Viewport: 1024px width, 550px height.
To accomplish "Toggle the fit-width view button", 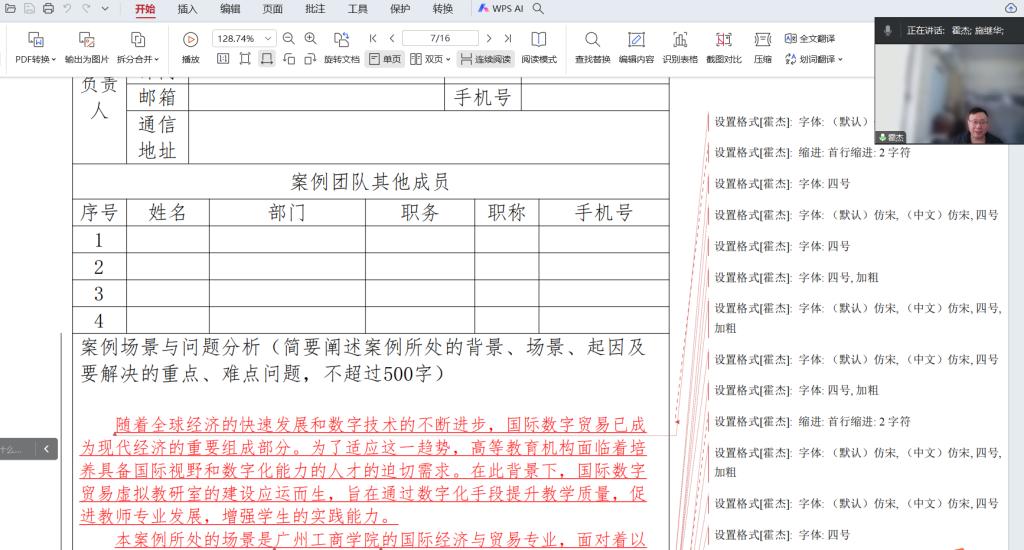I will pos(267,59).
